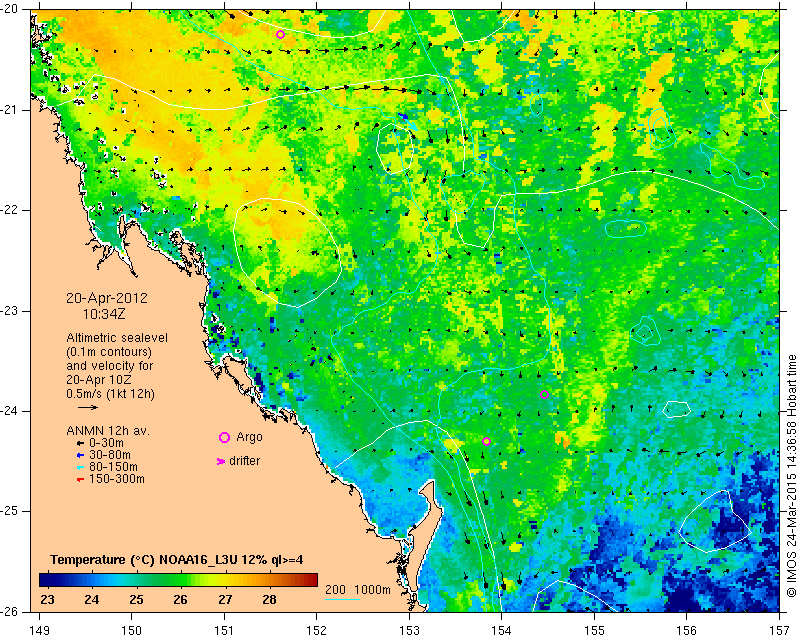The width and height of the screenshot is (800, 640).
Task: Click the 'Argo' legend label
Action: pos(249,437)
